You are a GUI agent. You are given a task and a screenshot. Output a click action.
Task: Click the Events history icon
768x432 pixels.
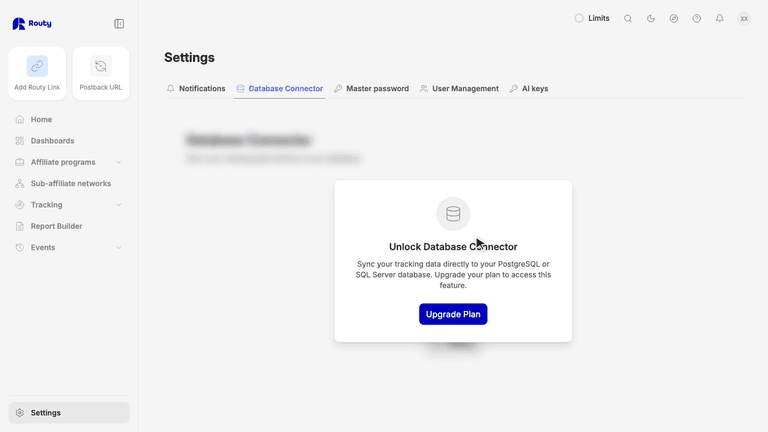pos(20,247)
